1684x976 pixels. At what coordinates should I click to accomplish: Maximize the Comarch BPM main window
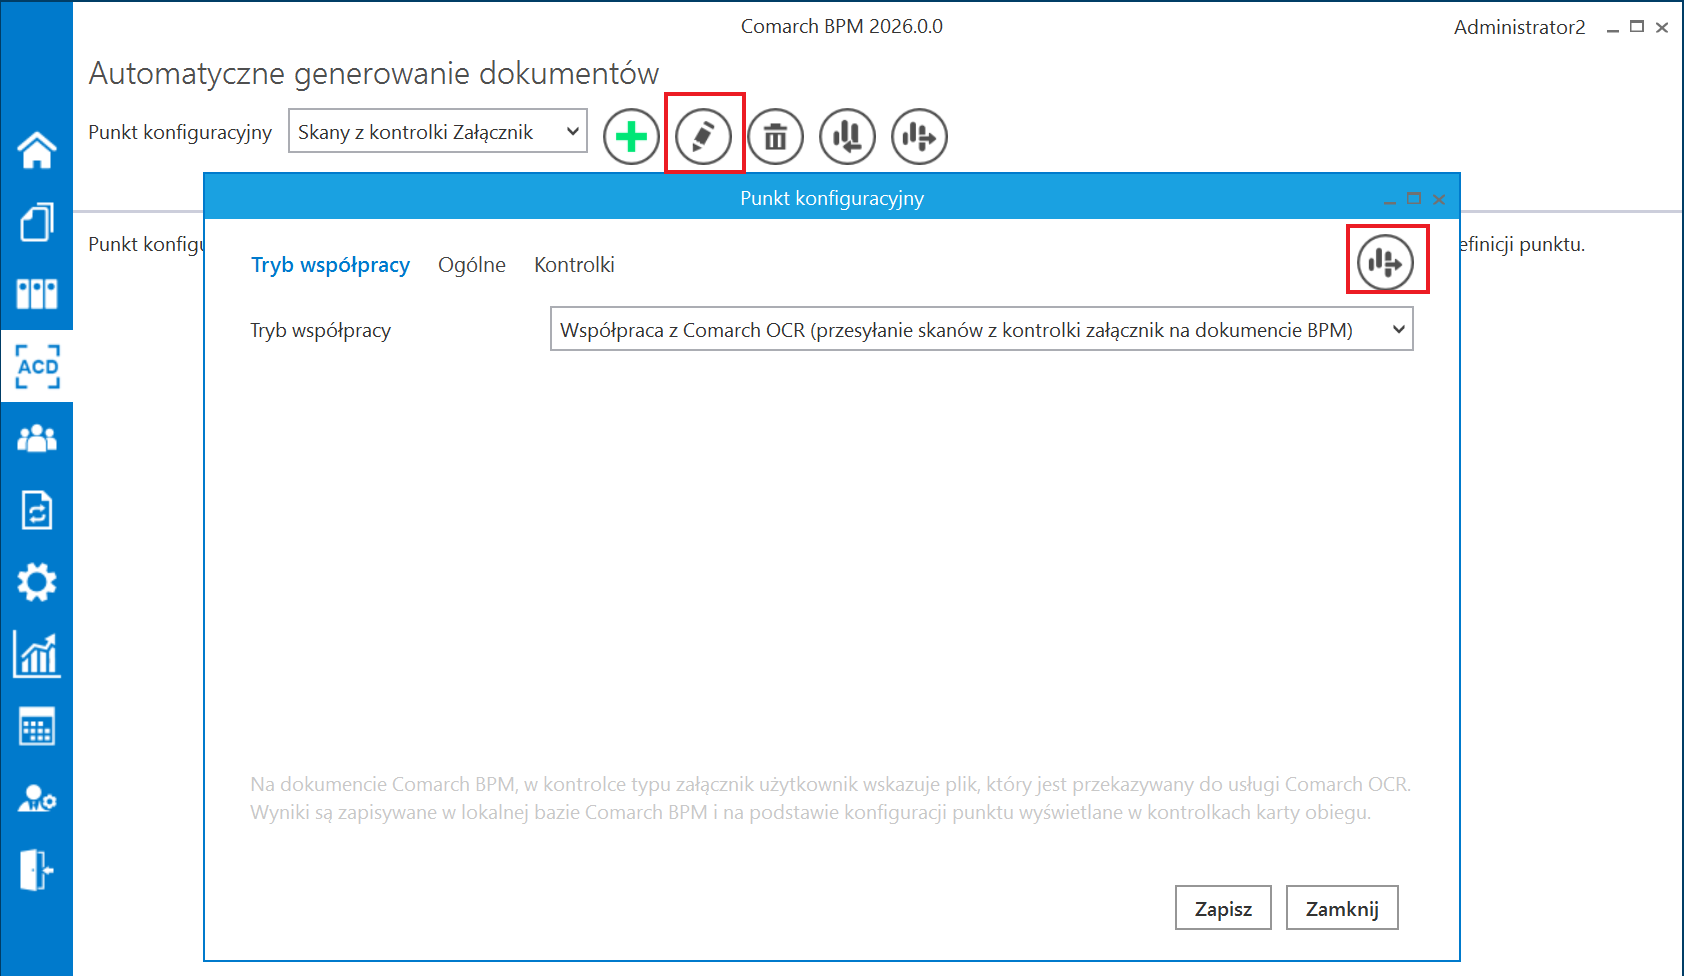[x=1637, y=27]
